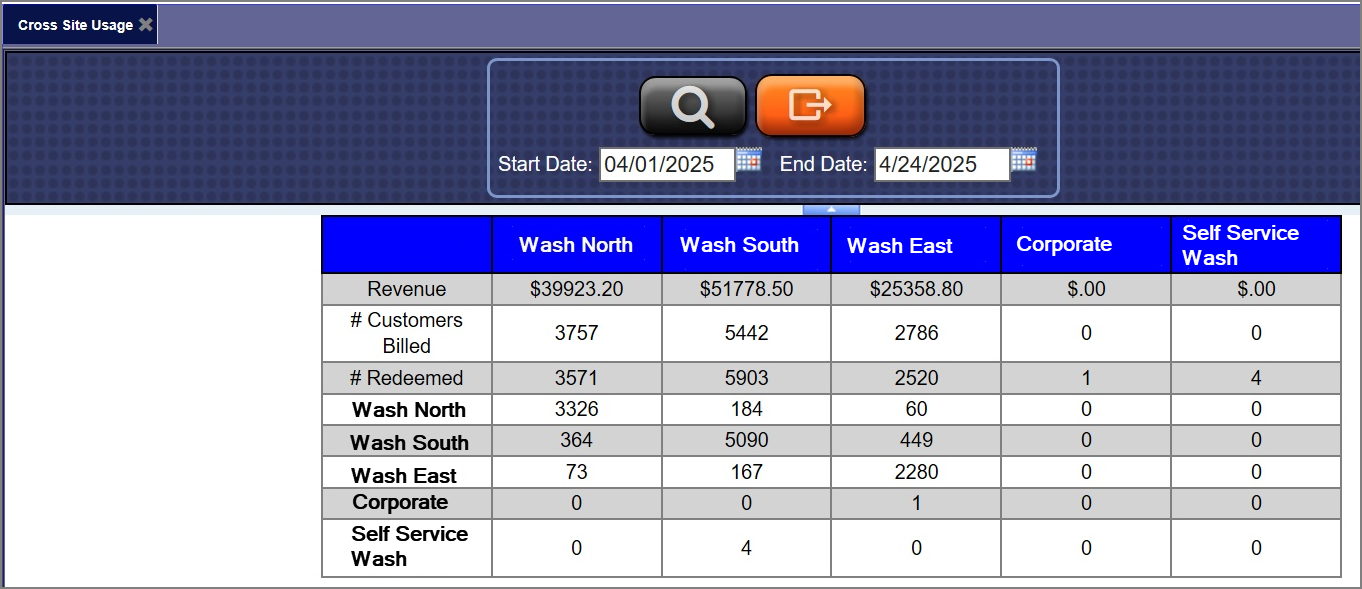Close the Cross Site Usage tab

(x=146, y=25)
